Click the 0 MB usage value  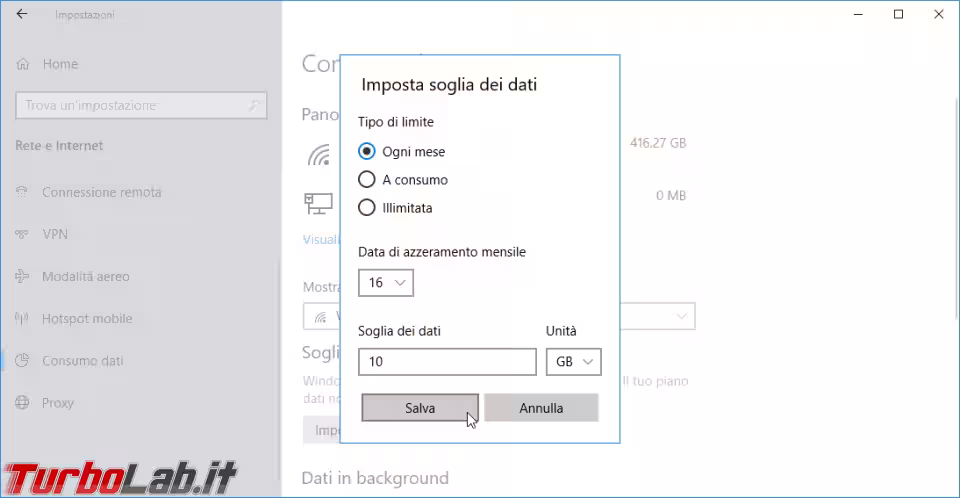tap(671, 195)
